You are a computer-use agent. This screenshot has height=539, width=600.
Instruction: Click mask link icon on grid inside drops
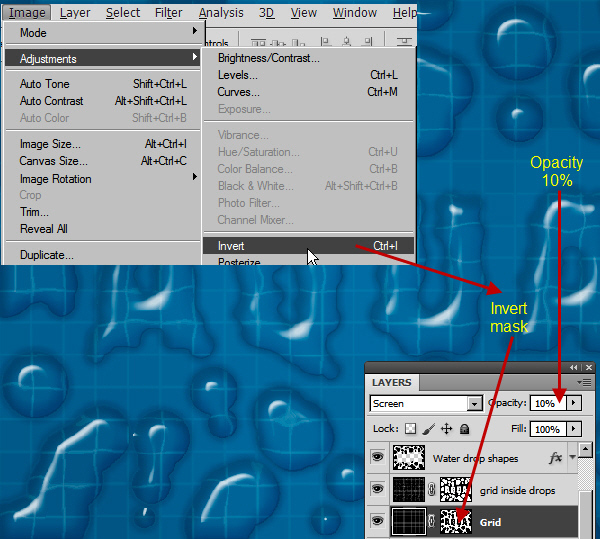(x=434, y=490)
